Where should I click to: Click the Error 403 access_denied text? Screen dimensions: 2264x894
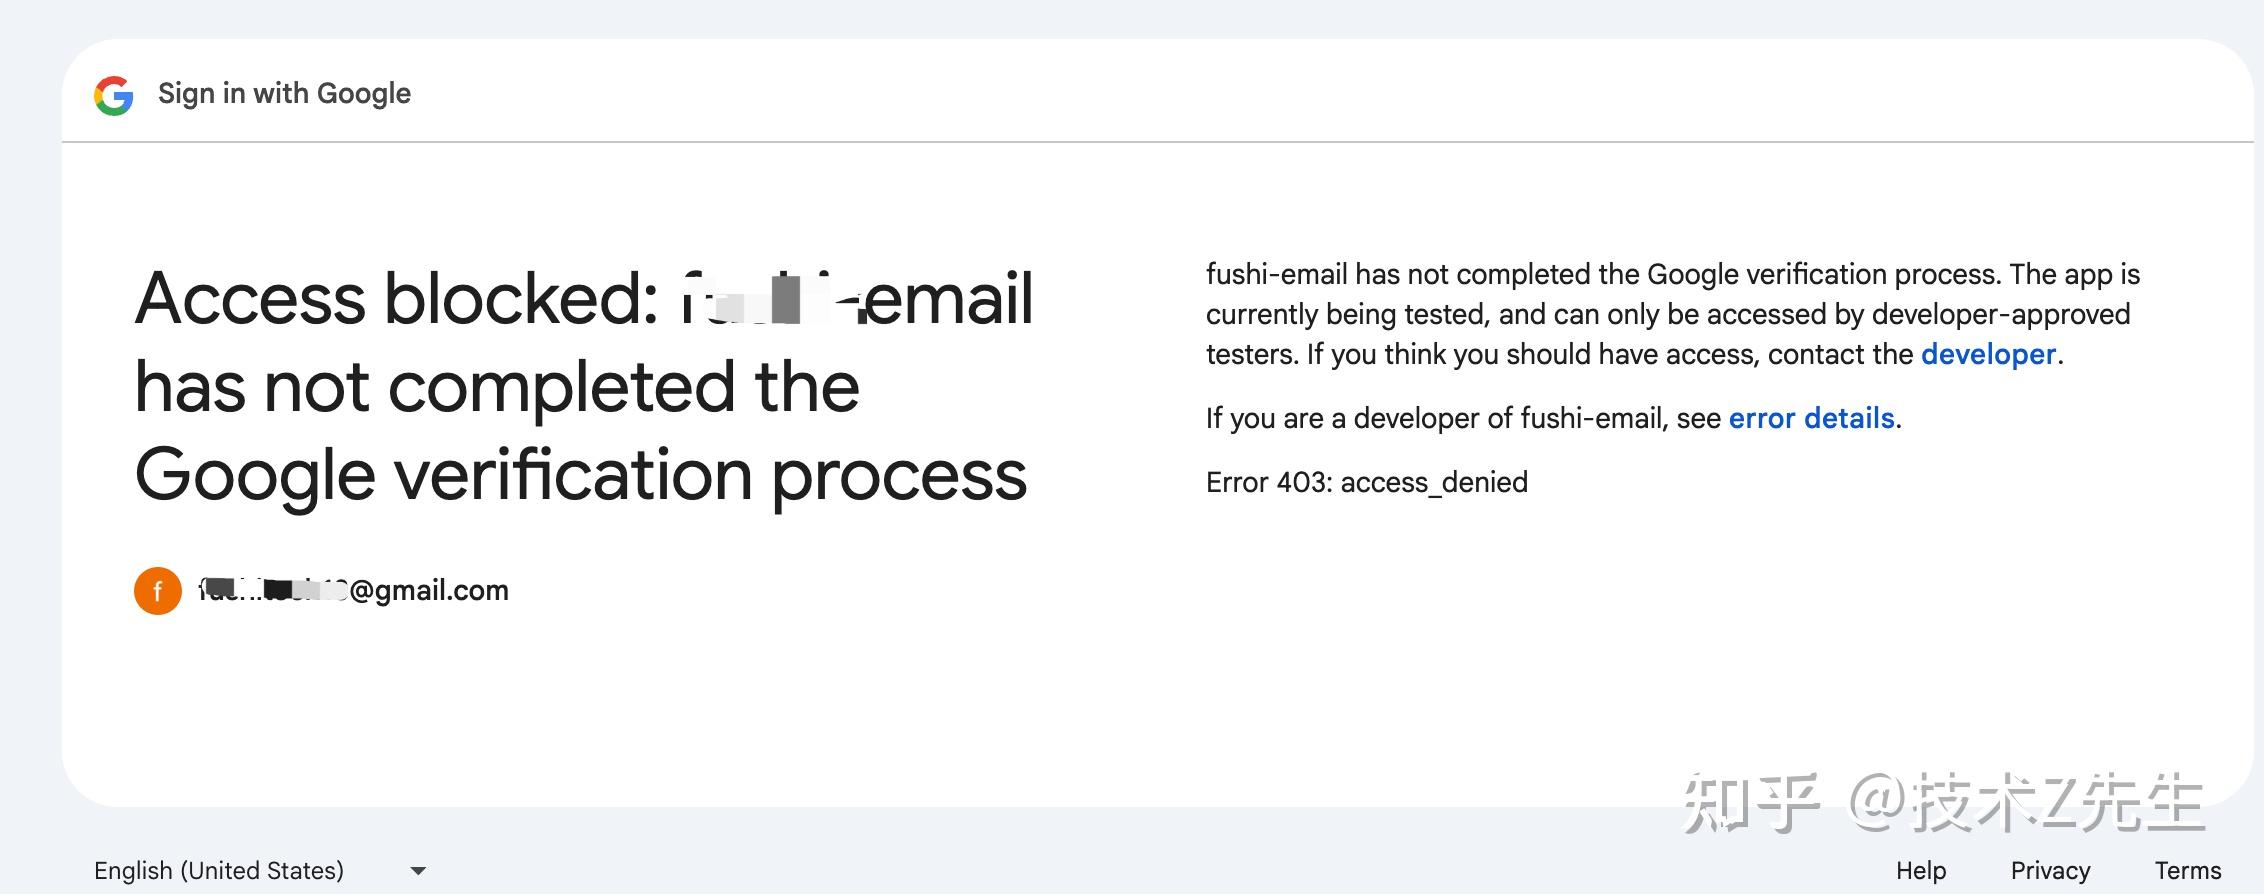point(1367,482)
